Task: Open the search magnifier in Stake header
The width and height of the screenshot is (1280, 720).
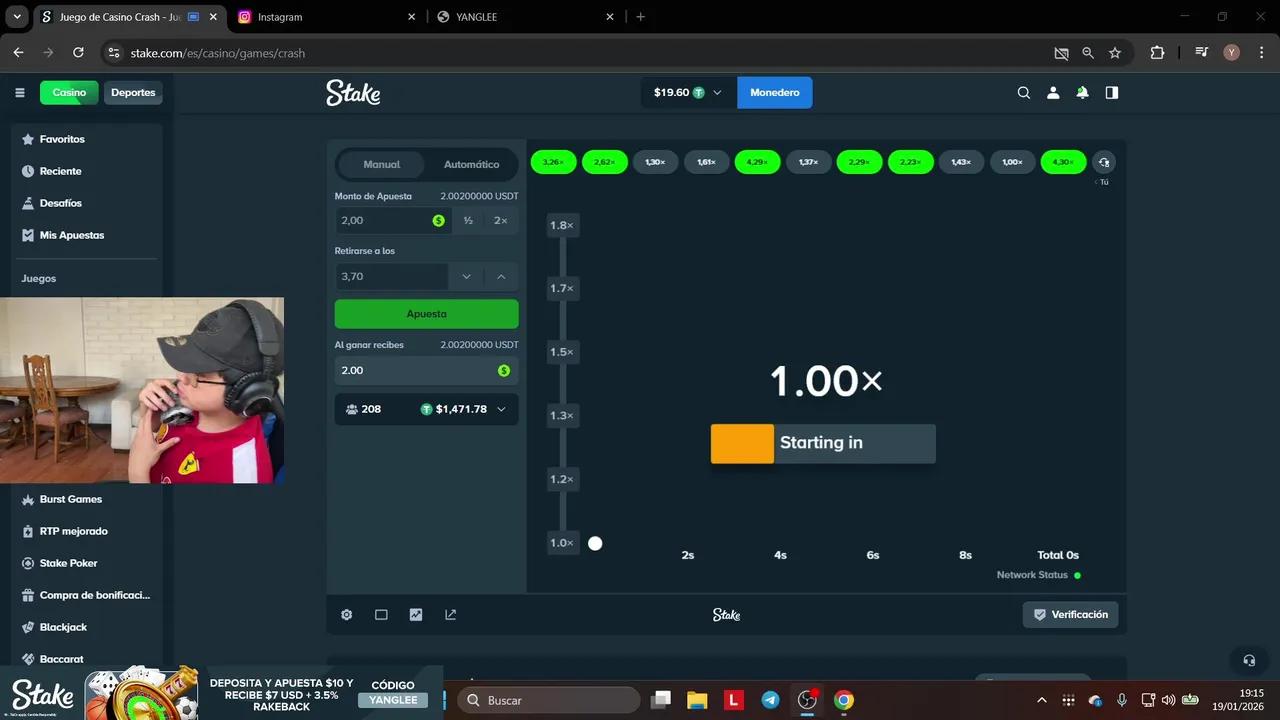Action: [x=1023, y=93]
